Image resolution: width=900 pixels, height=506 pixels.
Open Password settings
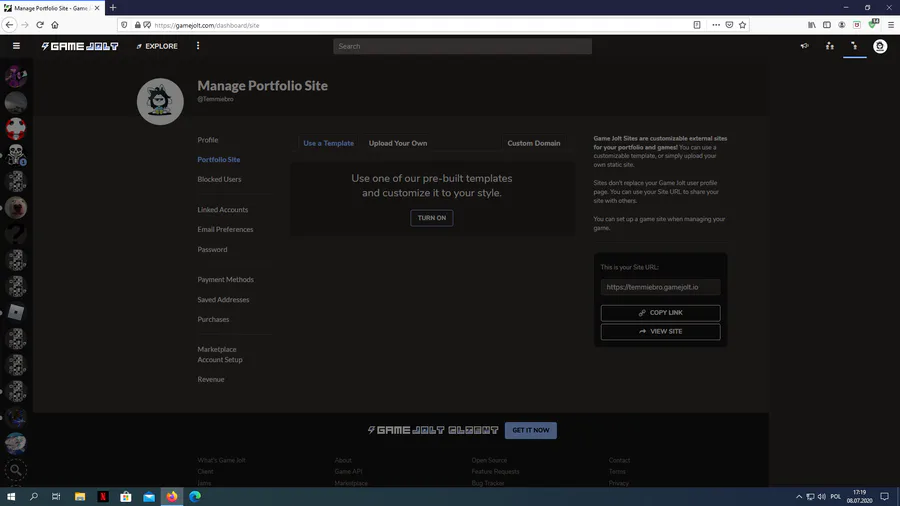pos(212,250)
